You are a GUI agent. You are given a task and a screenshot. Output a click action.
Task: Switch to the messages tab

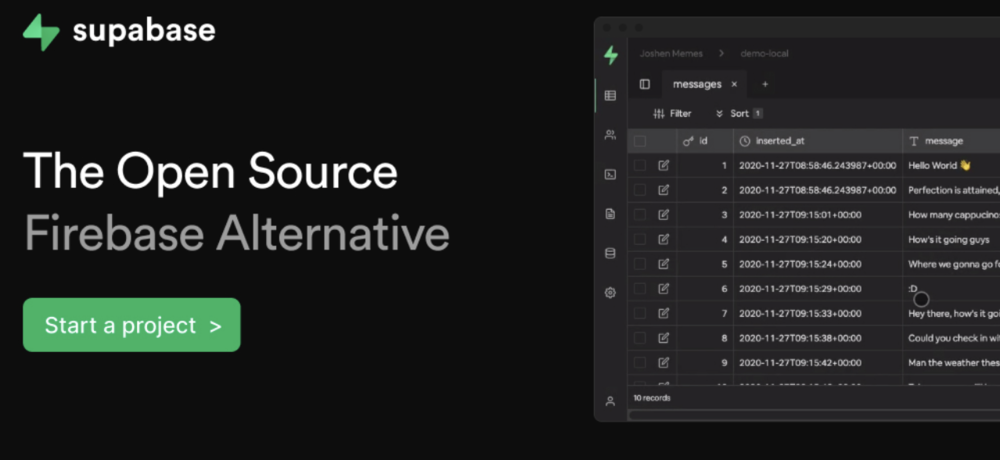(x=696, y=85)
